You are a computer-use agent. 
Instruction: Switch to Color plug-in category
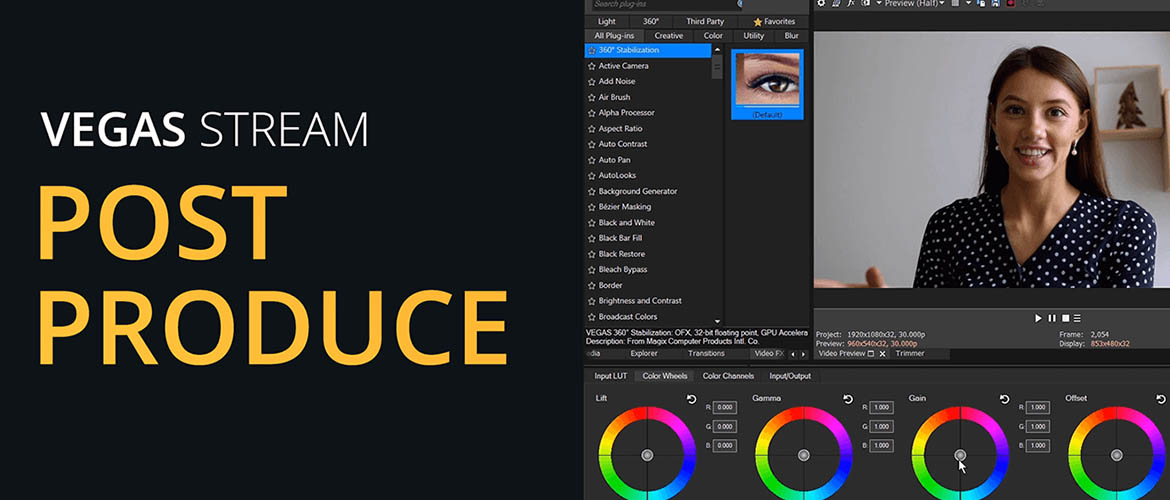click(713, 36)
